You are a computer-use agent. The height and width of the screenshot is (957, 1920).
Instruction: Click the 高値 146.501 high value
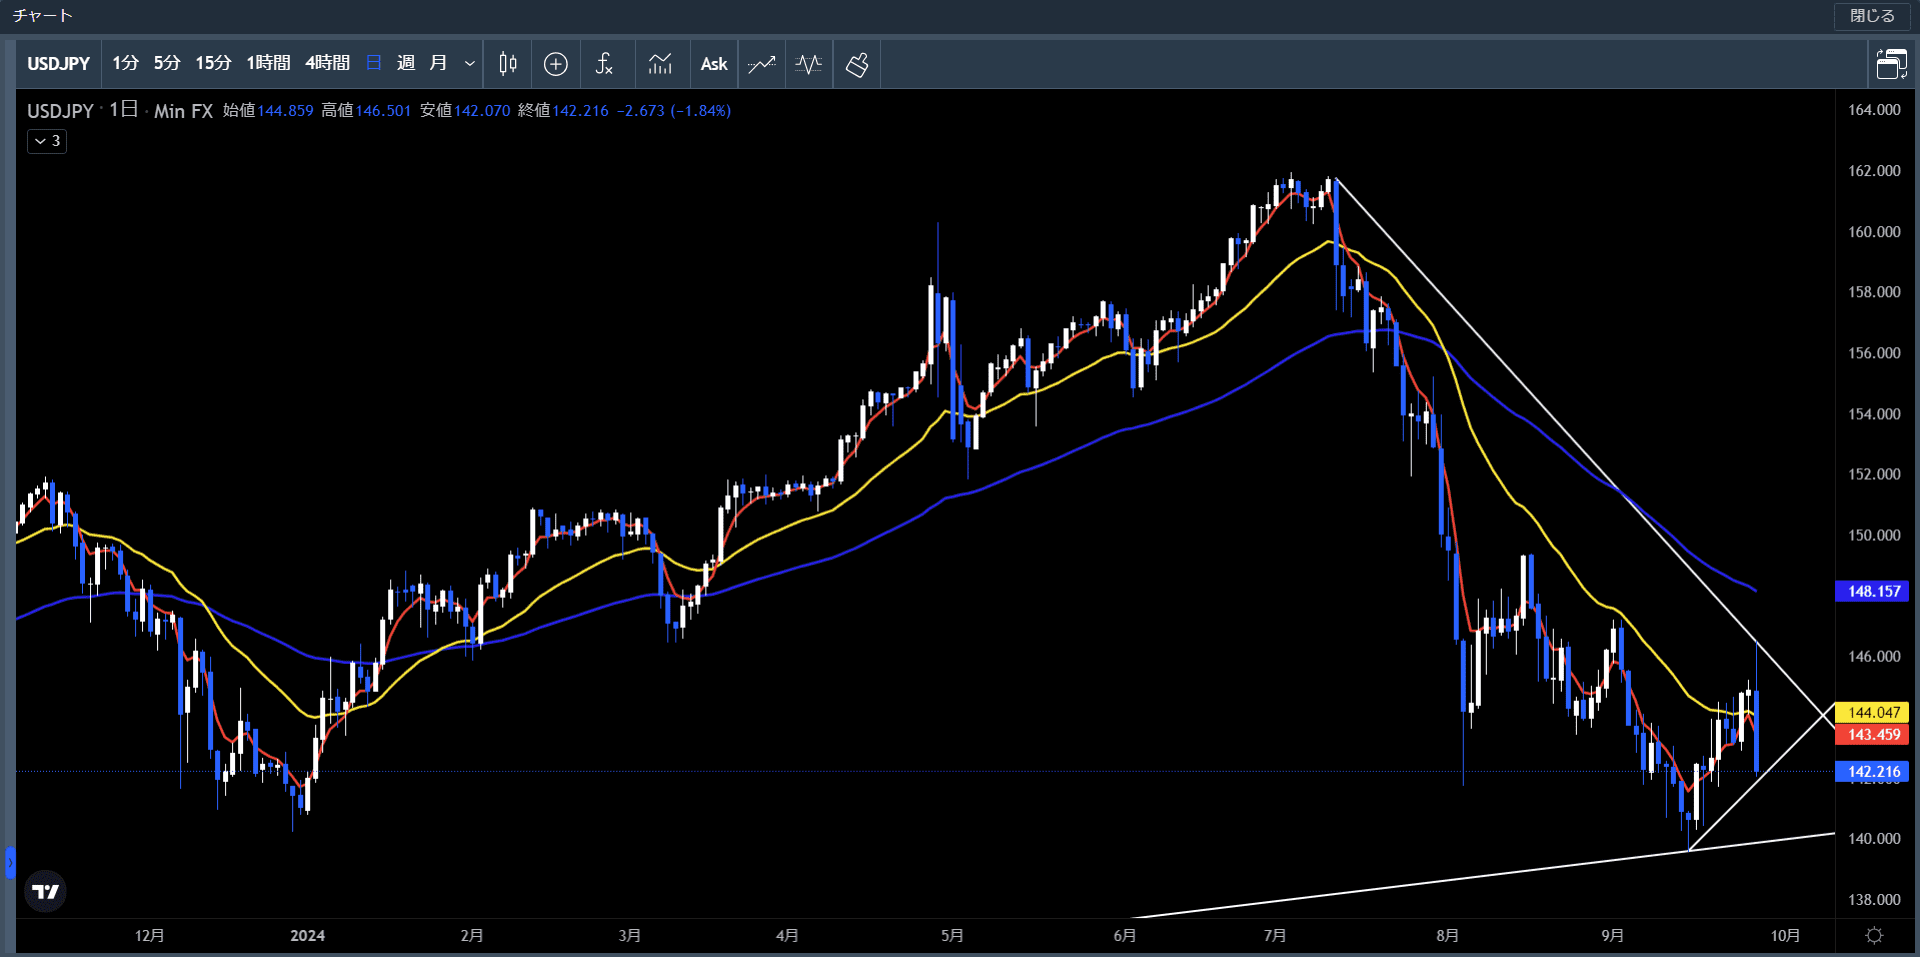click(x=366, y=110)
